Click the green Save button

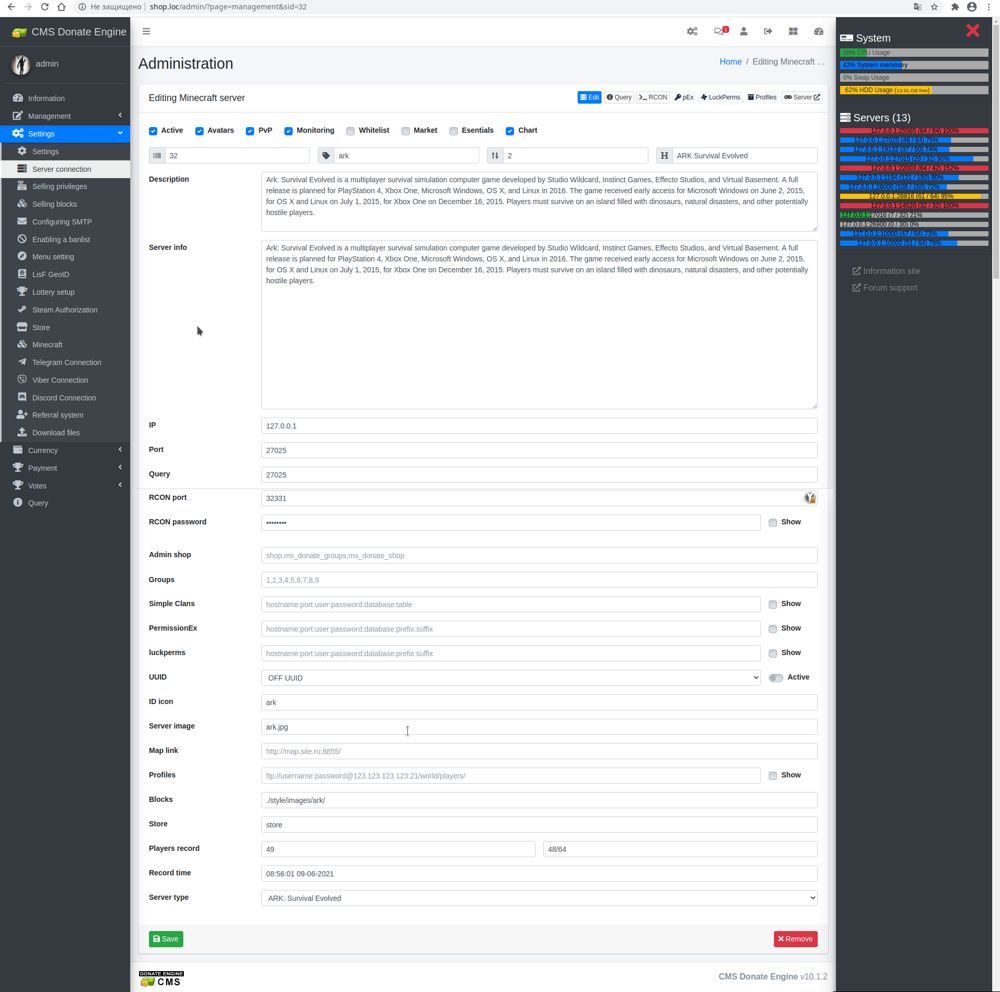tap(166, 939)
